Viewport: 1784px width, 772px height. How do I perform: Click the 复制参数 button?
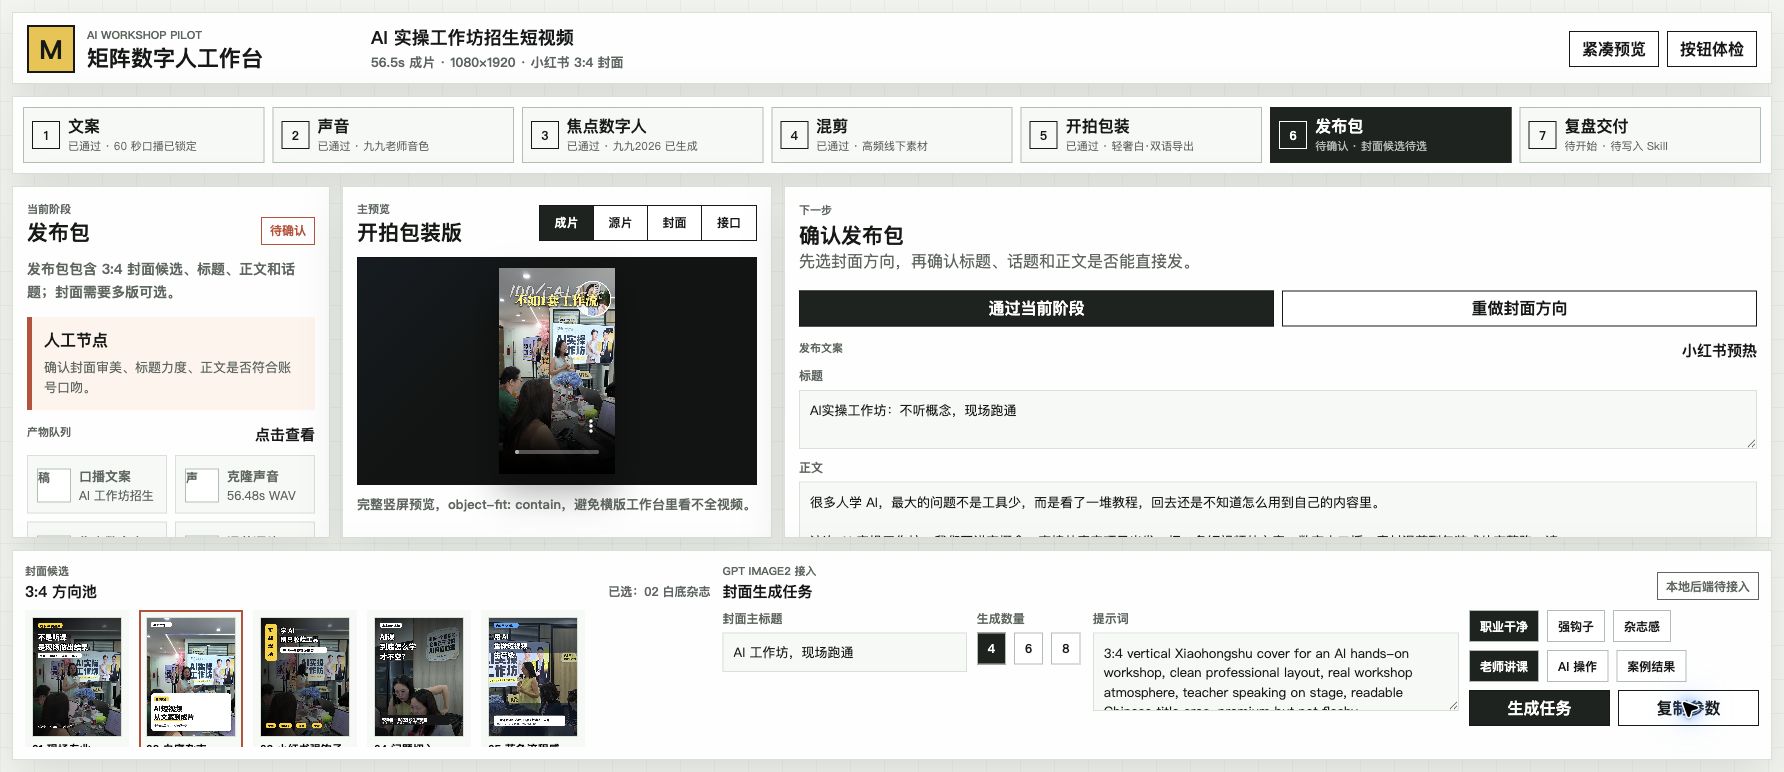tap(1688, 708)
